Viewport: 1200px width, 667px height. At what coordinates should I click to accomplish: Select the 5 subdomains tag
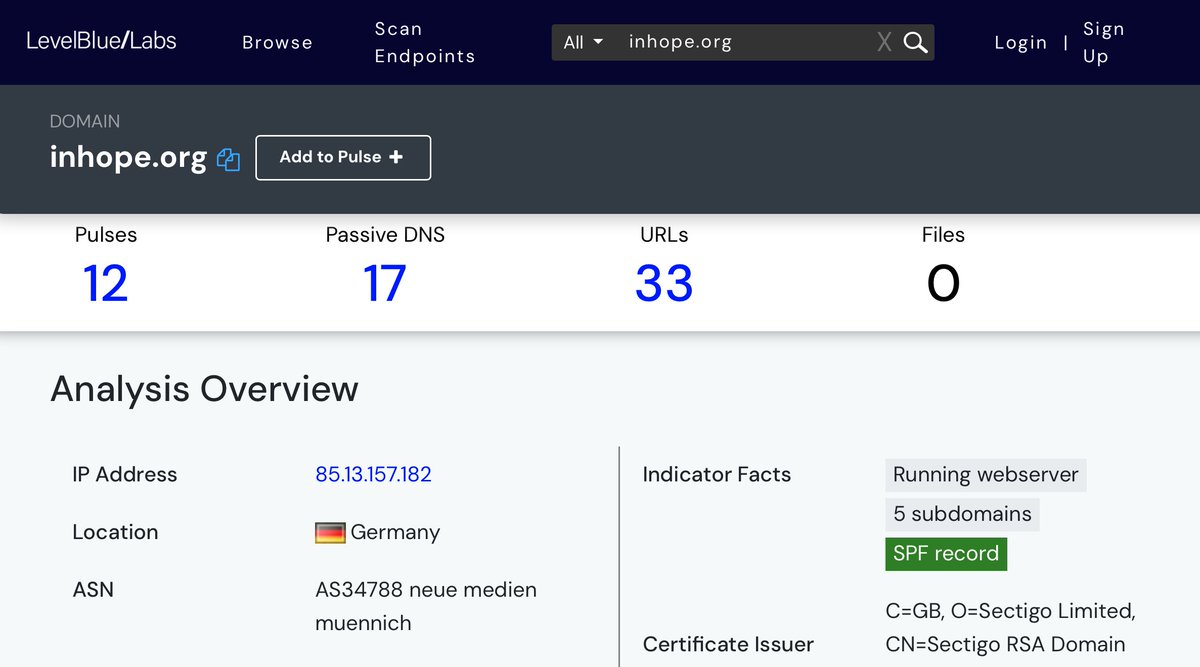[961, 514]
